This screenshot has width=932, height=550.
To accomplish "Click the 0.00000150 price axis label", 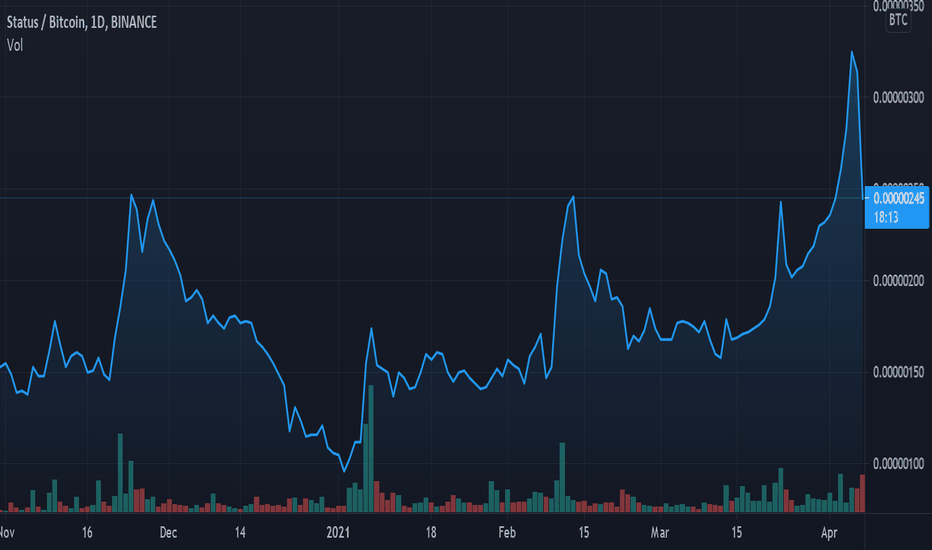I will click(899, 372).
